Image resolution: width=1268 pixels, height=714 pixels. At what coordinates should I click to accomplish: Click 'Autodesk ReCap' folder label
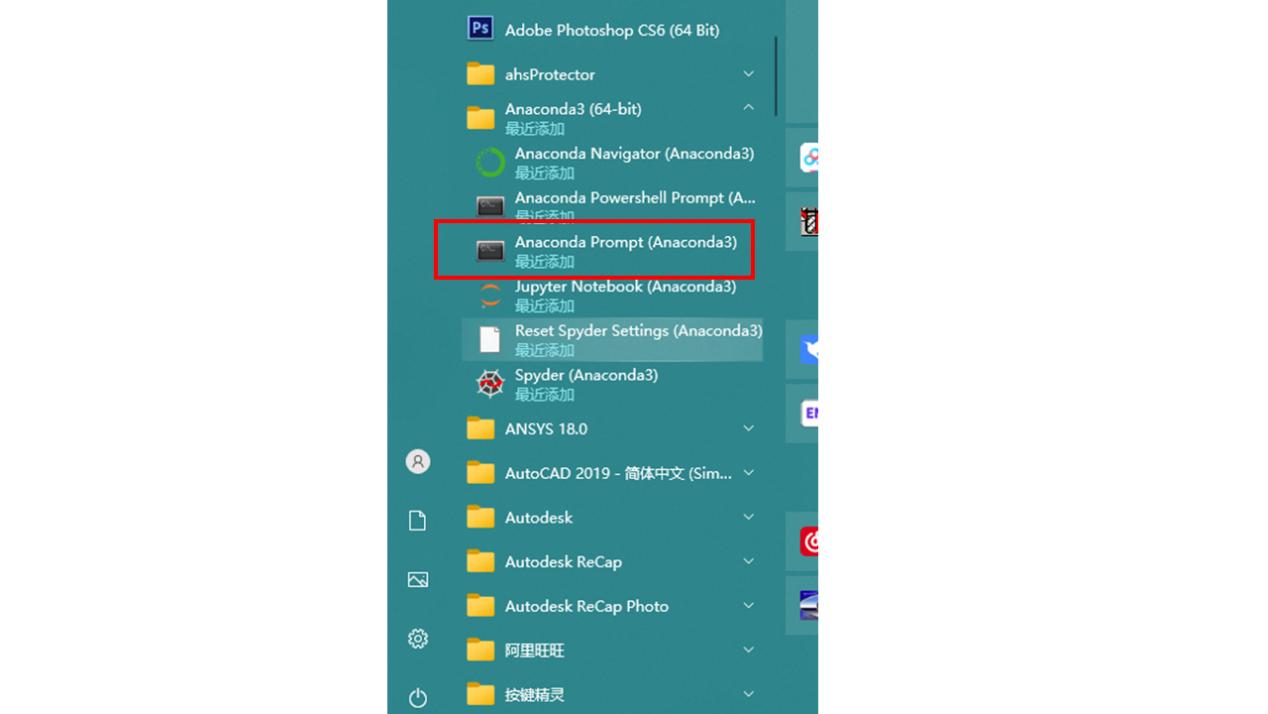563,562
